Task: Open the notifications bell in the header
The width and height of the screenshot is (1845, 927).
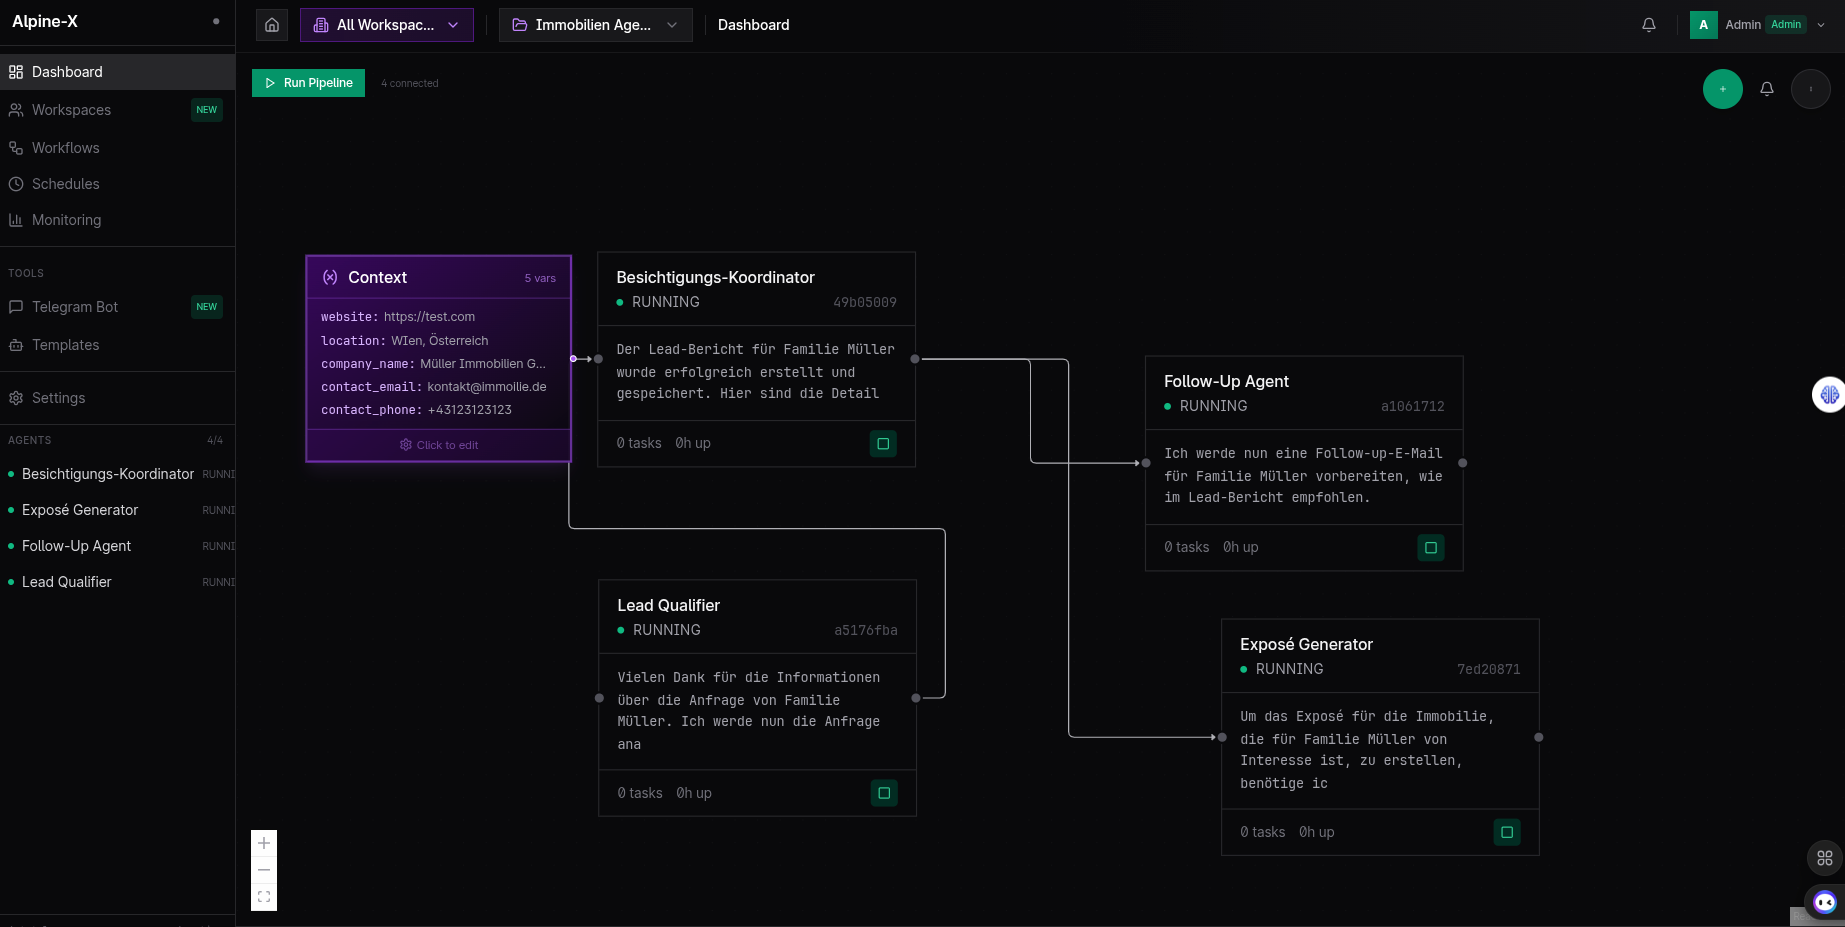Action: click(1649, 25)
